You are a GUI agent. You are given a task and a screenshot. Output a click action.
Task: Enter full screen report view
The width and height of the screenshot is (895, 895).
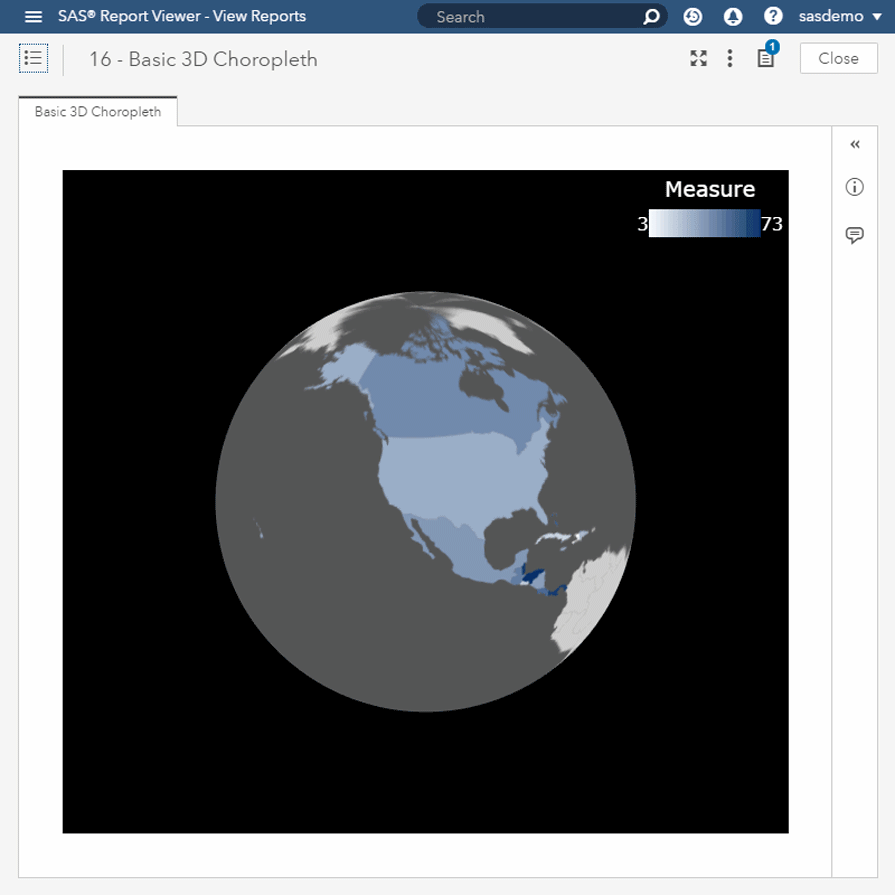pyautogui.click(x=698, y=58)
